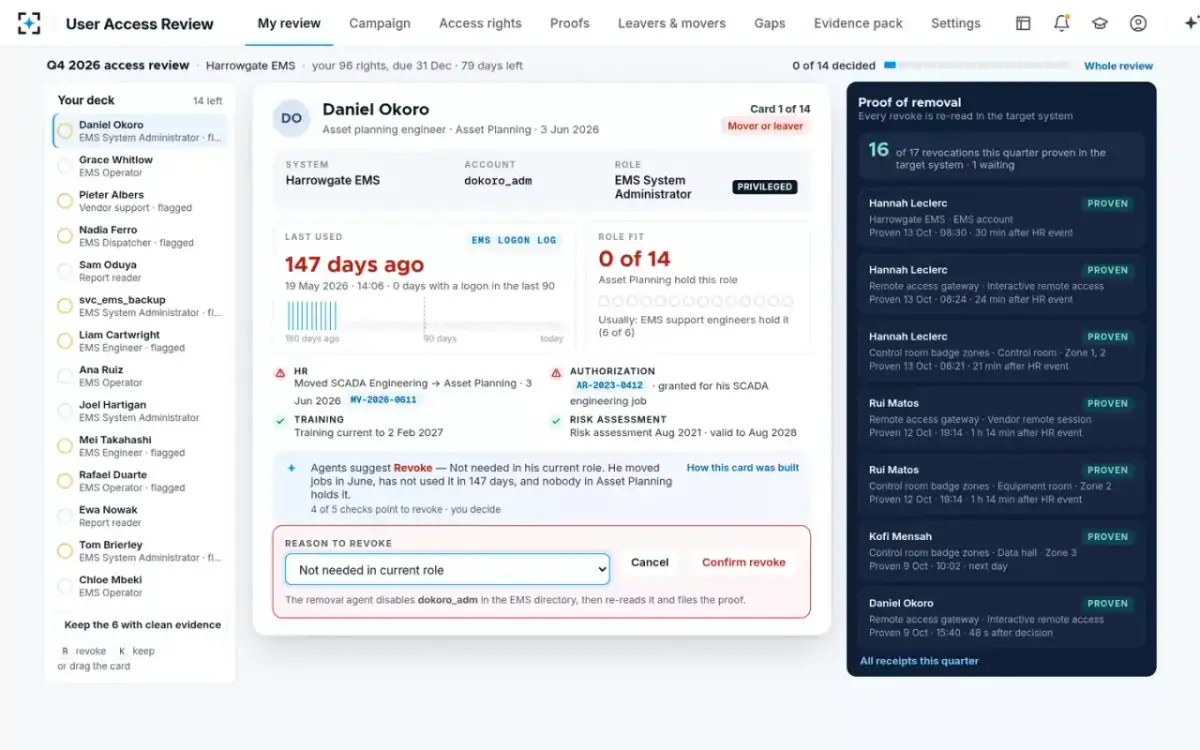The width and height of the screenshot is (1200, 750).
Task: Click the Risk Assessment green check icon
Action: (x=556, y=421)
